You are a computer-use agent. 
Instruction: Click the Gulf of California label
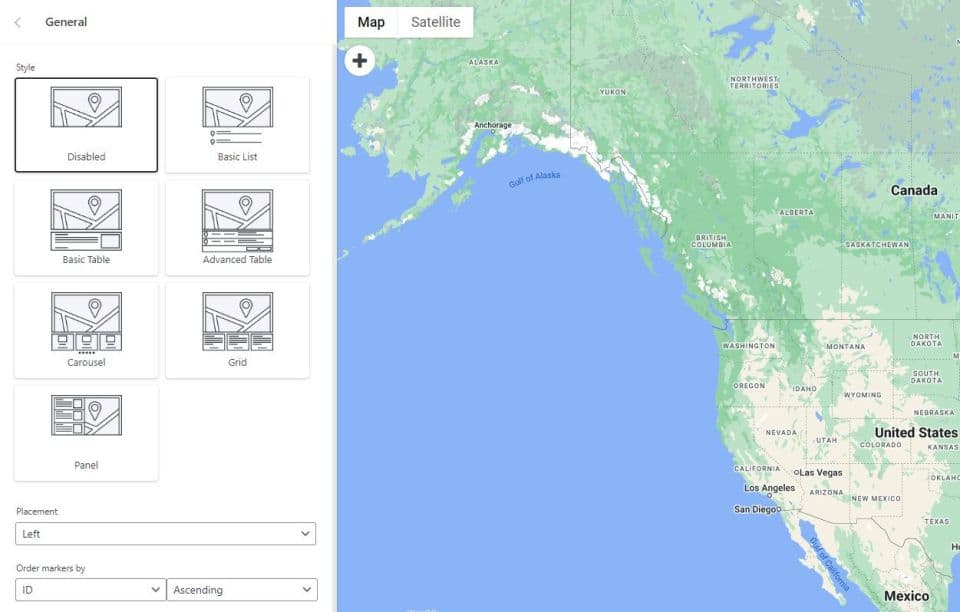pyautogui.click(x=830, y=564)
